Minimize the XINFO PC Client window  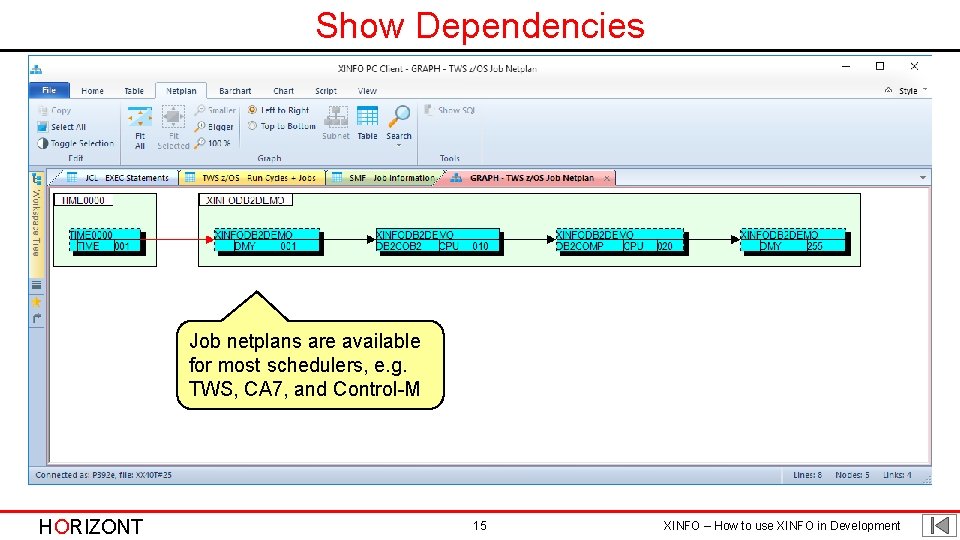point(846,66)
